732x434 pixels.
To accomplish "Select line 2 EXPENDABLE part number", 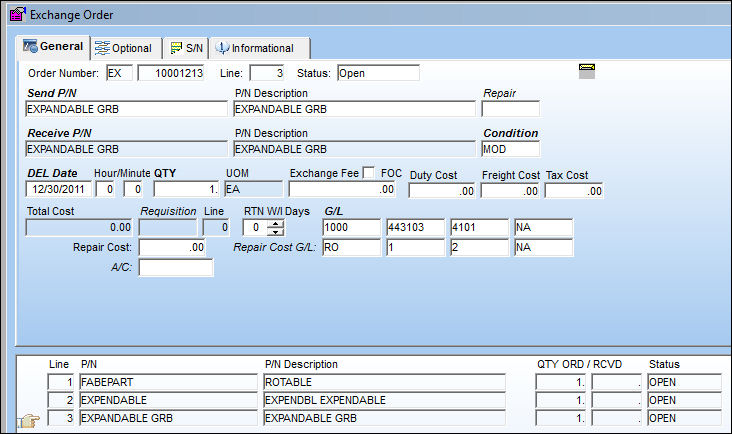I will coord(168,400).
